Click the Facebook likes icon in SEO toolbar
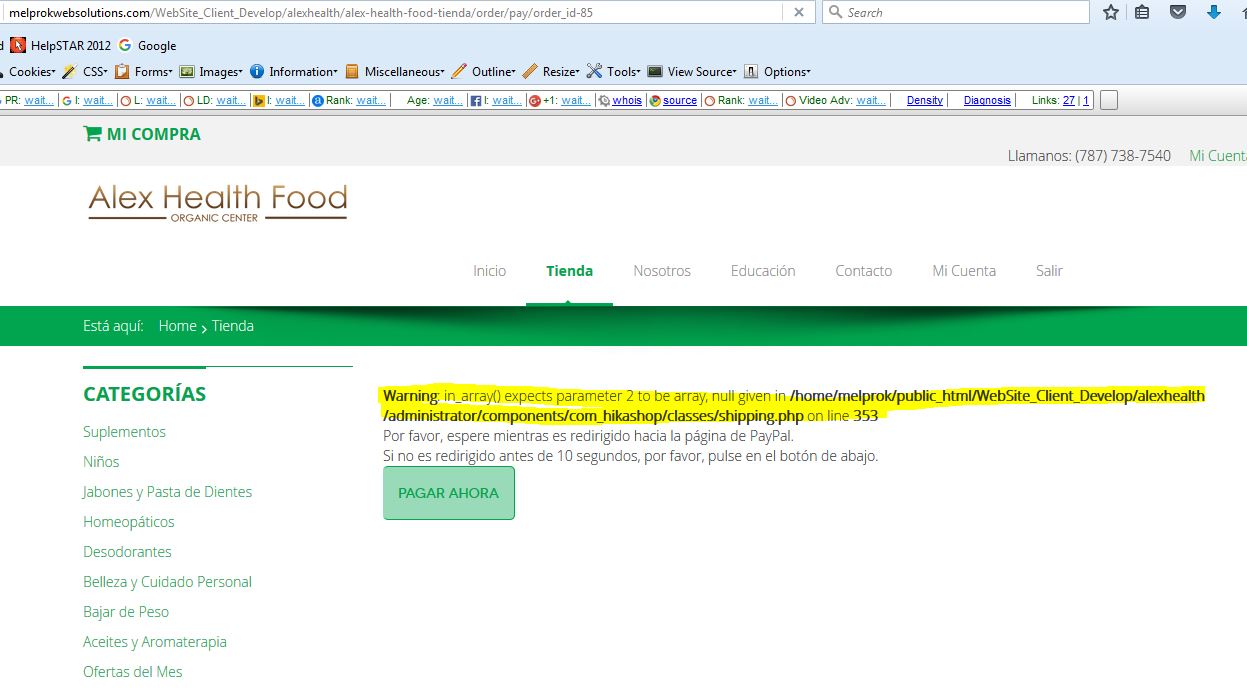This screenshot has width=1247, height=688. tap(476, 100)
